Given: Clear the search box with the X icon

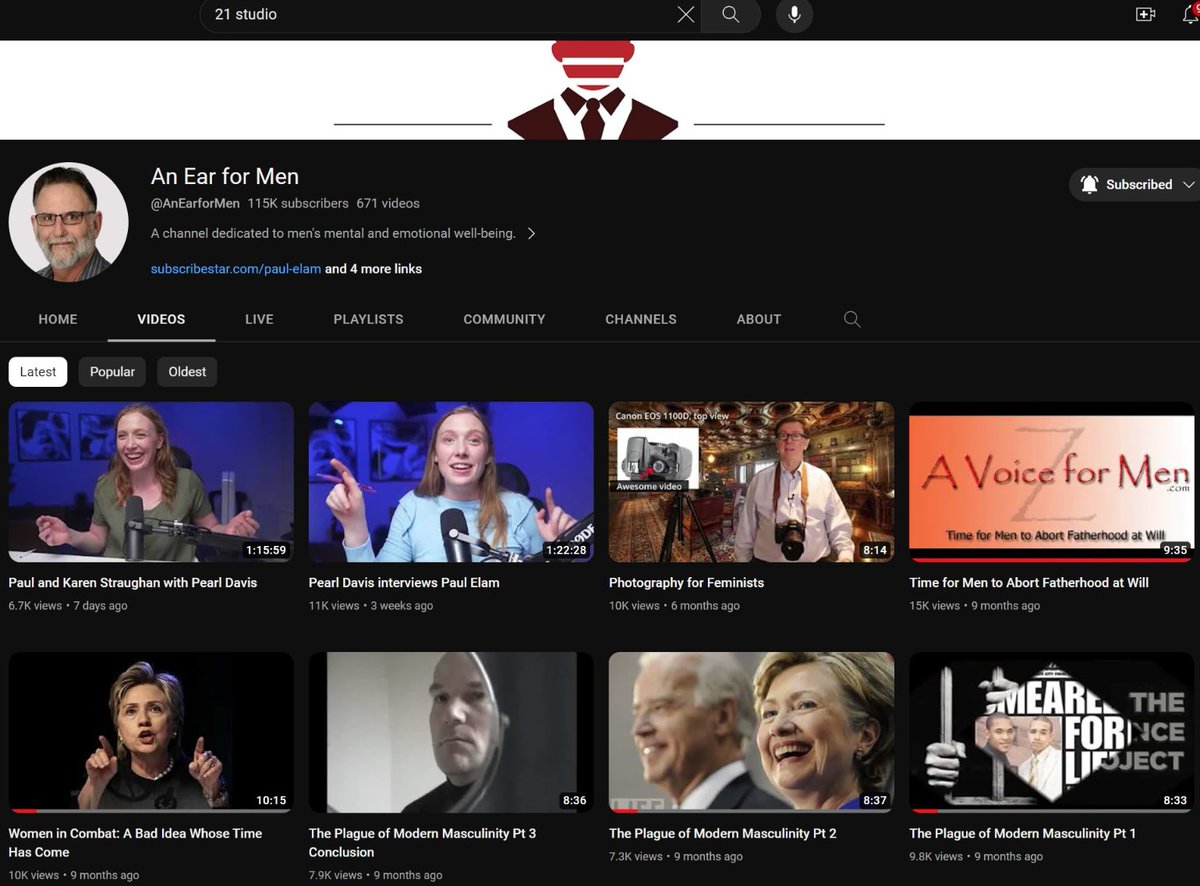Looking at the screenshot, I should [685, 14].
